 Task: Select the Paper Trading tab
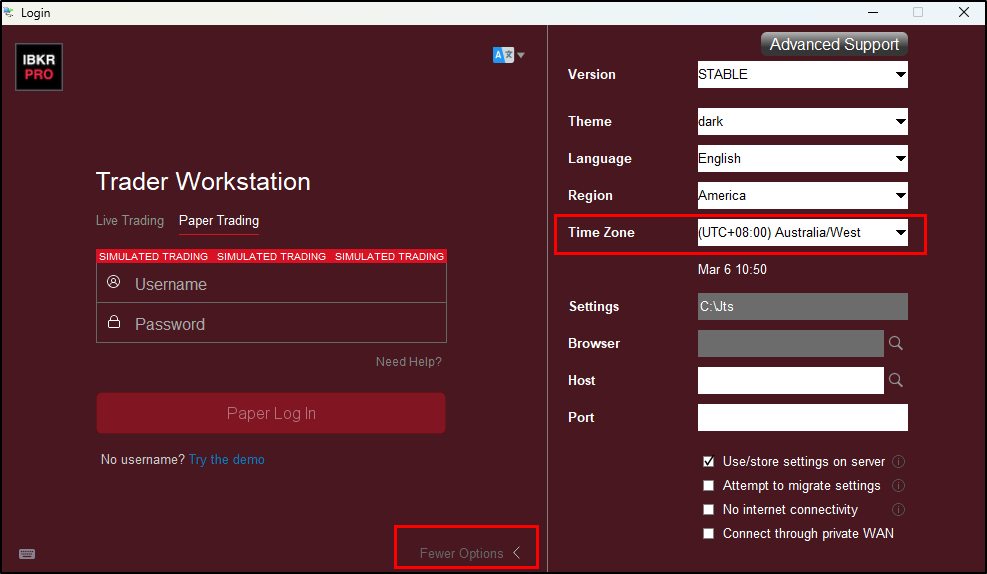tap(219, 220)
